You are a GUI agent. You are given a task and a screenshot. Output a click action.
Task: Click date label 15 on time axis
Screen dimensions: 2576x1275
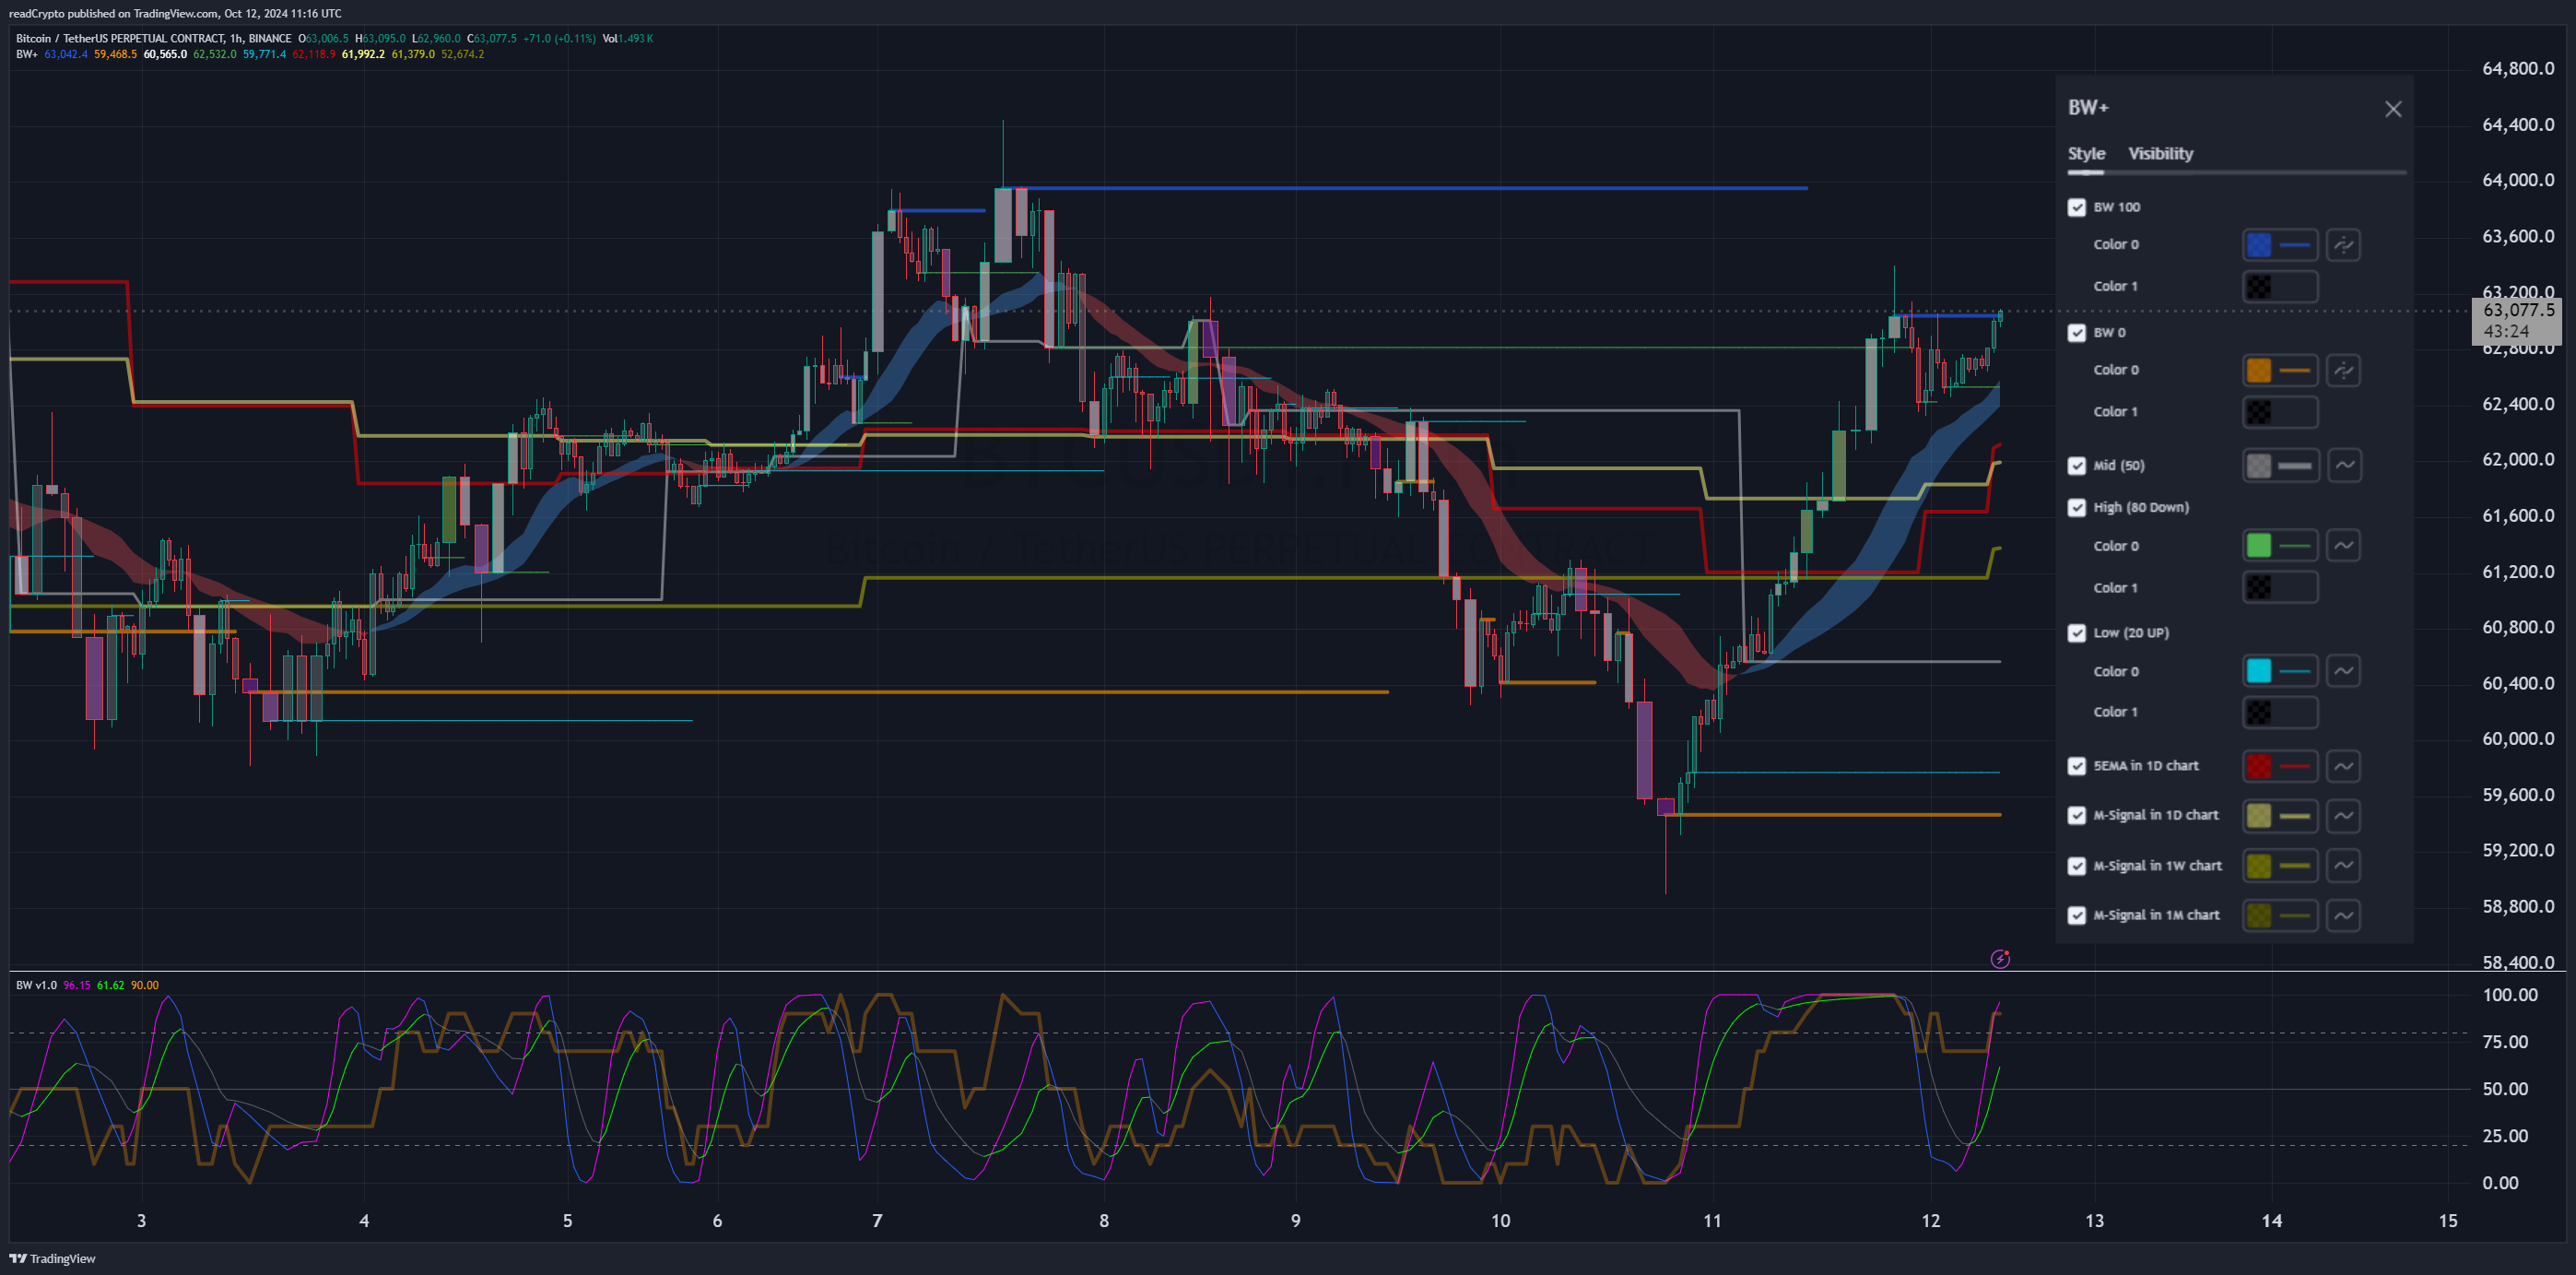pos(2448,1220)
